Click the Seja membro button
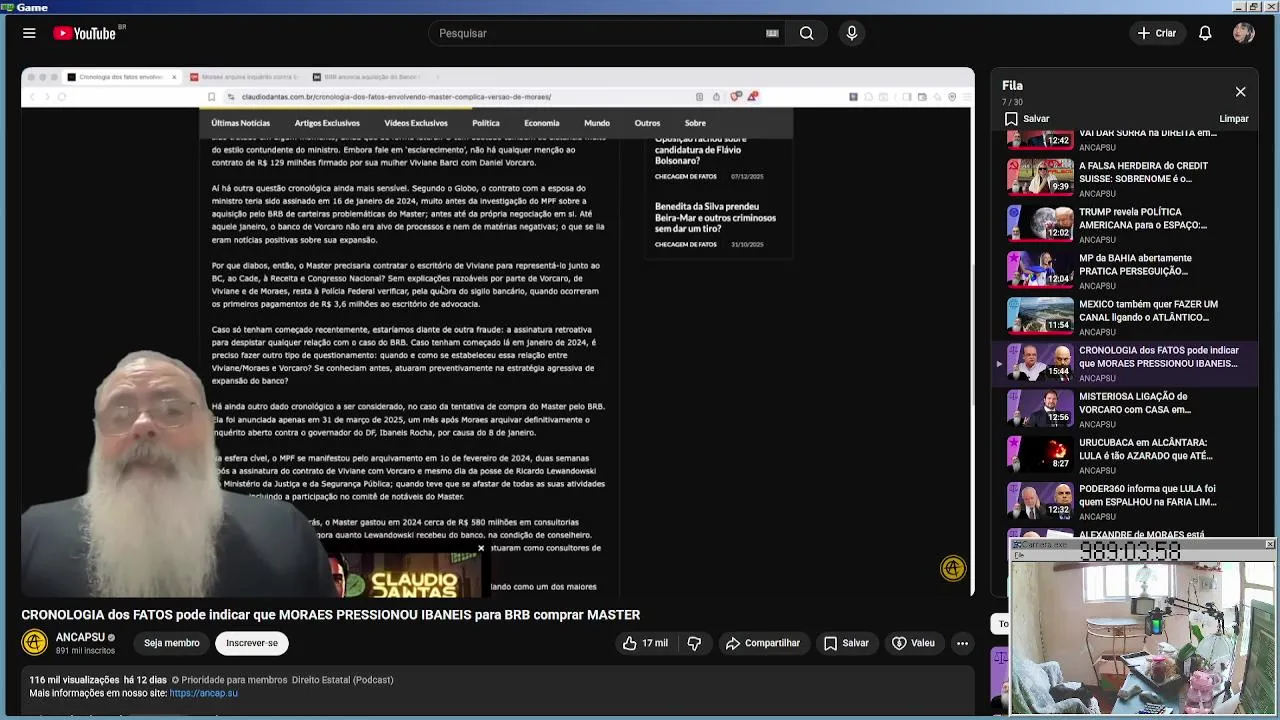 [x=171, y=643]
